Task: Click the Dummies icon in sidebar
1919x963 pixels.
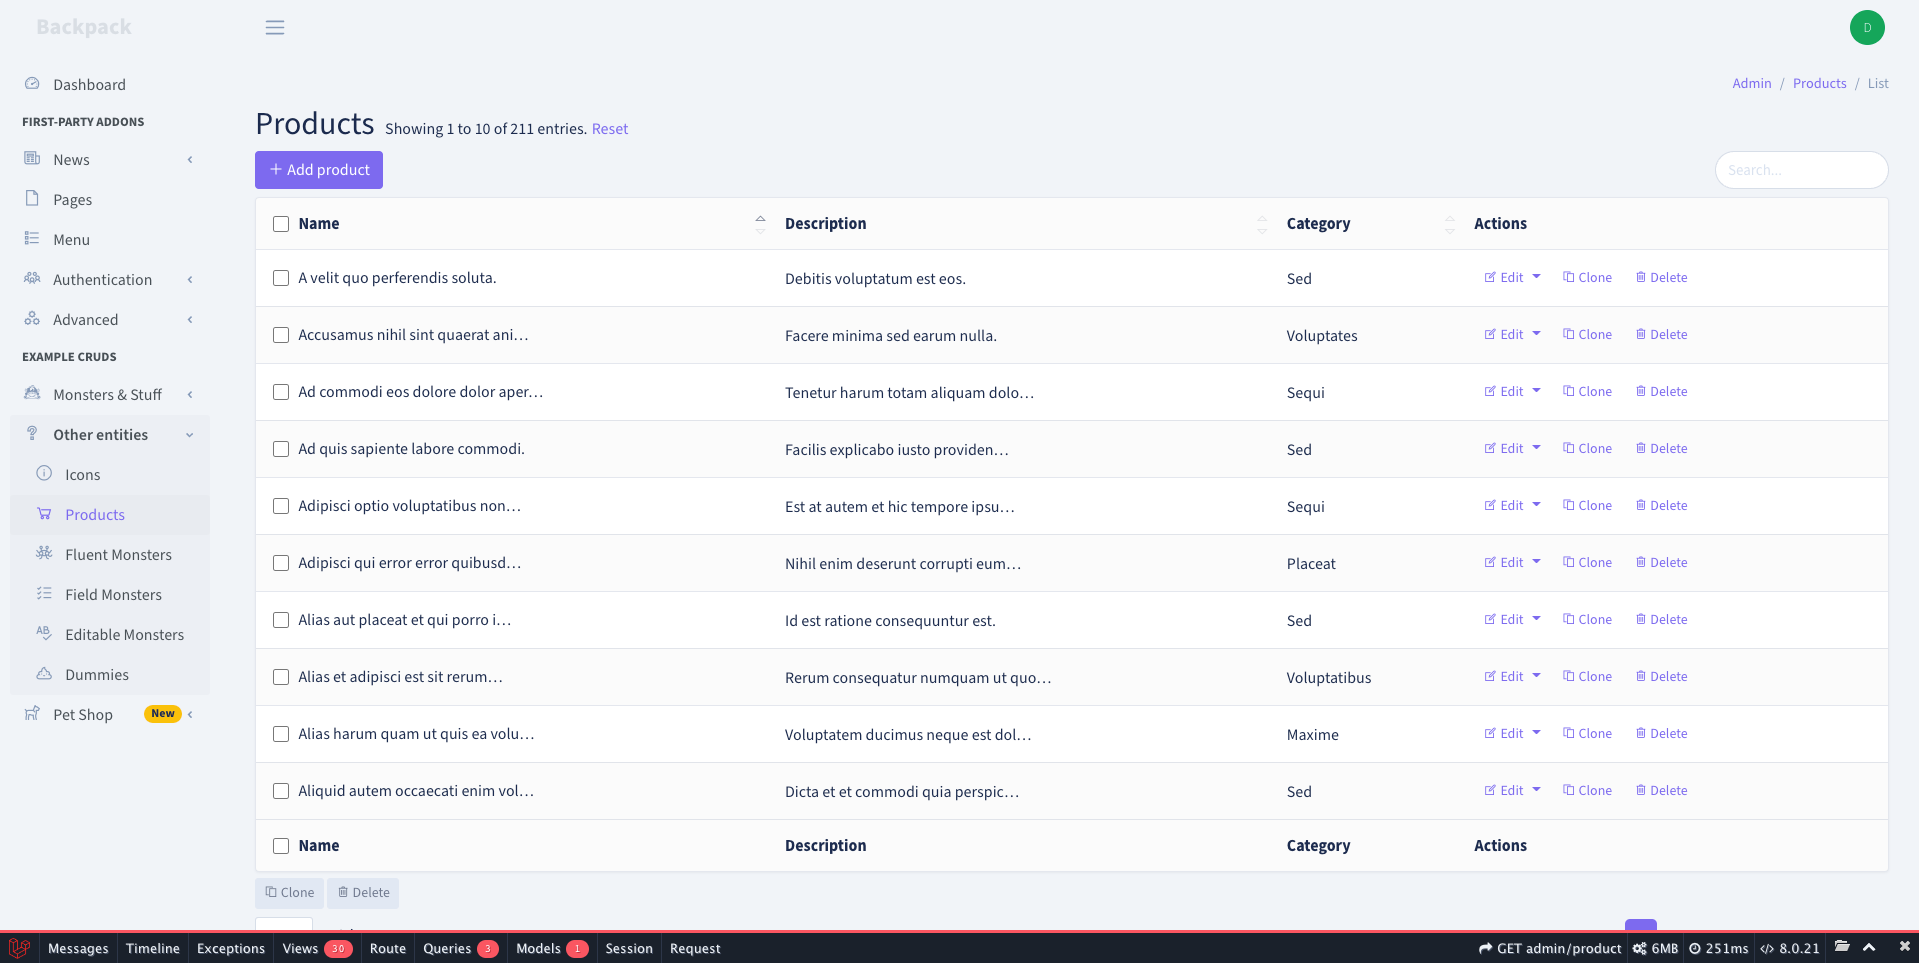Action: pyautogui.click(x=44, y=674)
